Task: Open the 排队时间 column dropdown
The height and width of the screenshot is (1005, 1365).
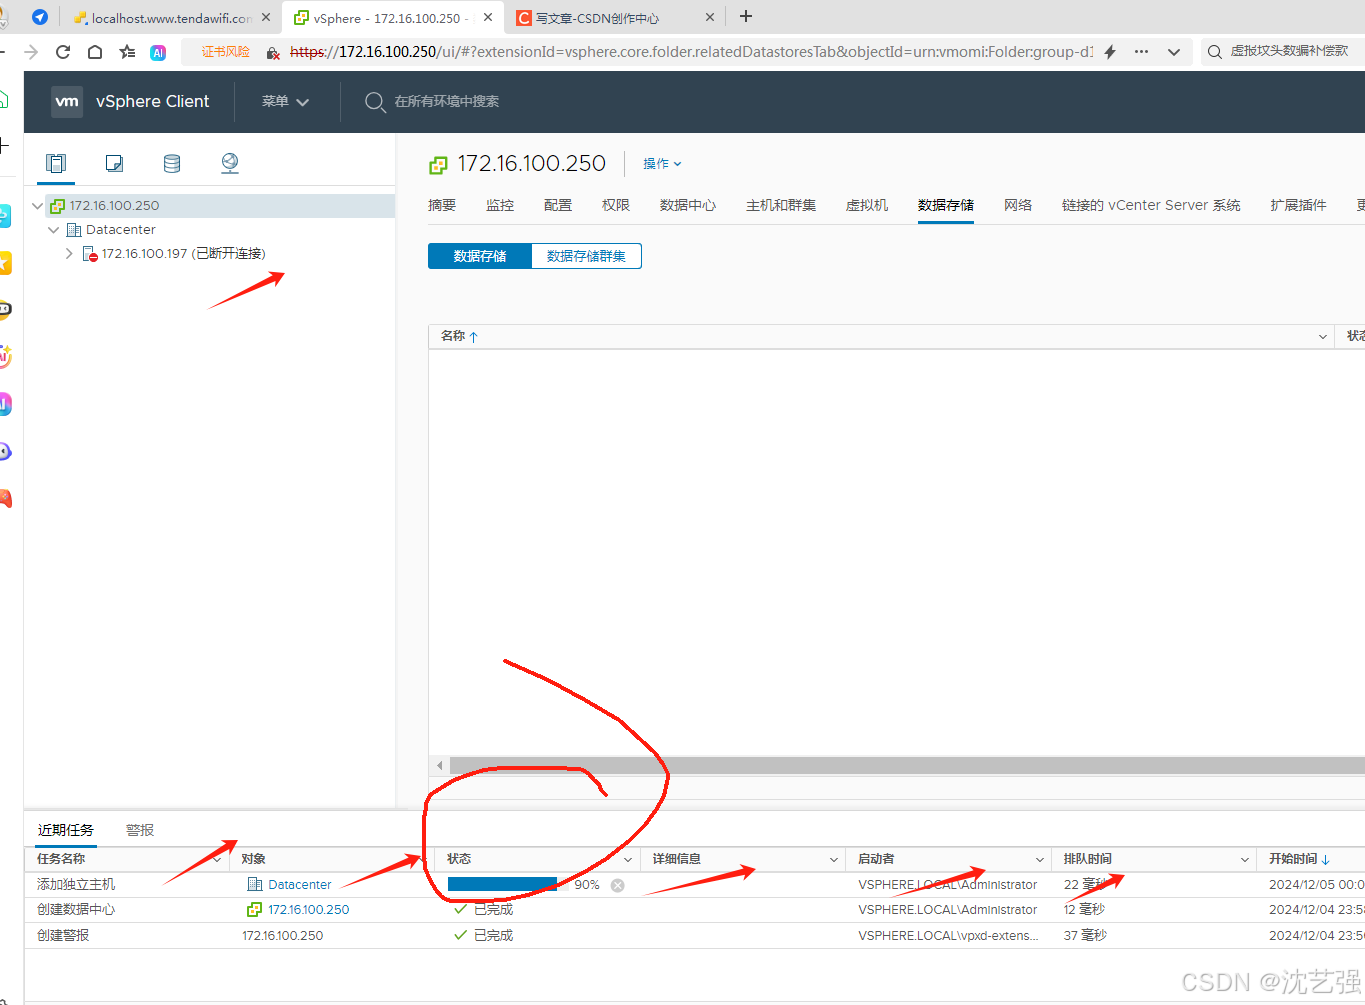Action: point(1245,859)
